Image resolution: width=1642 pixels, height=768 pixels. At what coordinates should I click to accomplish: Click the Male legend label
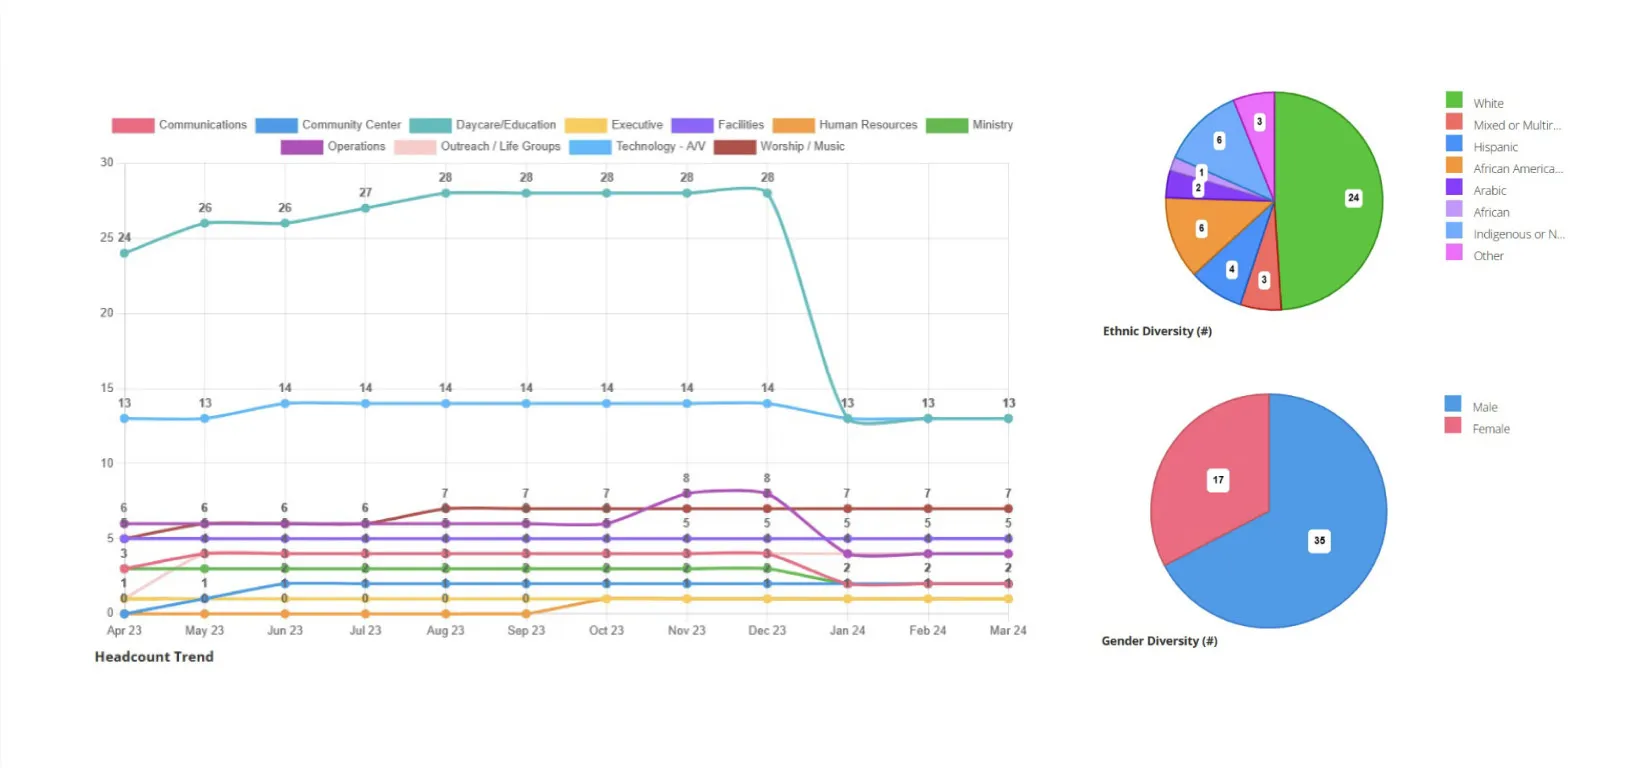1485,408
